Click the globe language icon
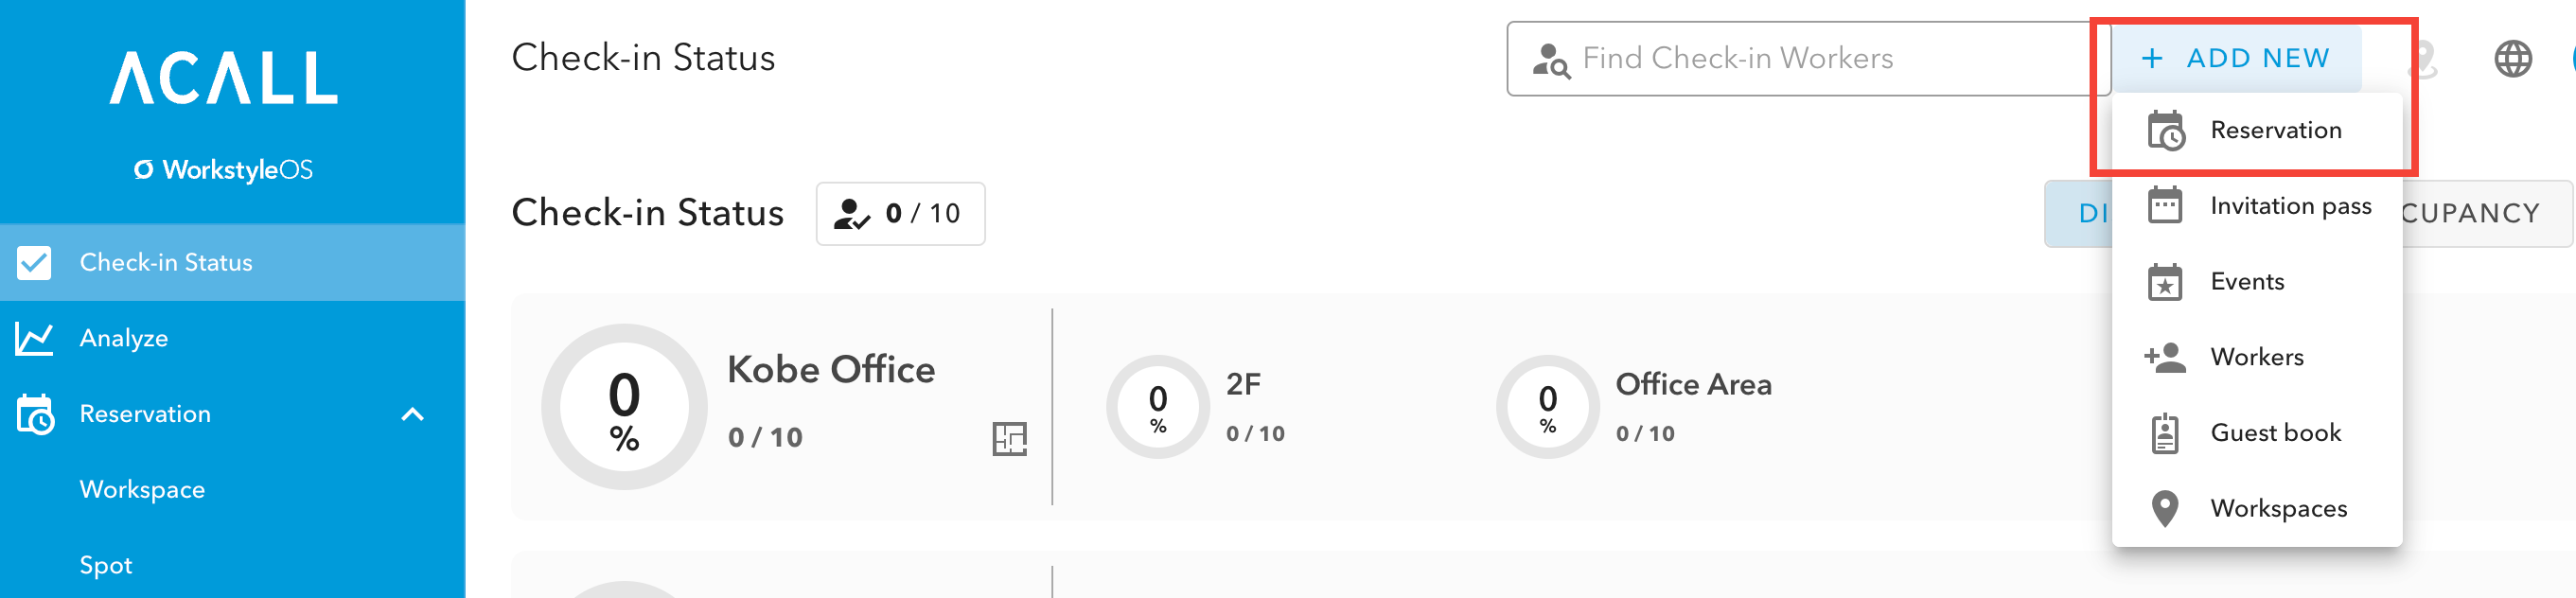The height and width of the screenshot is (598, 2576). [x=2512, y=59]
